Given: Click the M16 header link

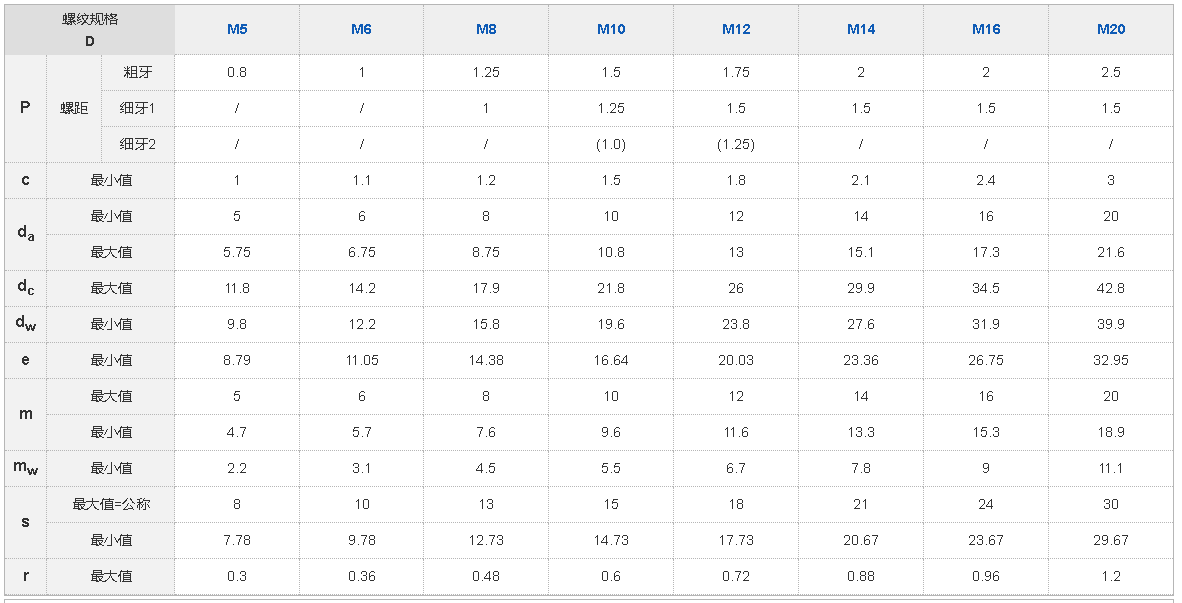Looking at the screenshot, I should click(x=986, y=29).
